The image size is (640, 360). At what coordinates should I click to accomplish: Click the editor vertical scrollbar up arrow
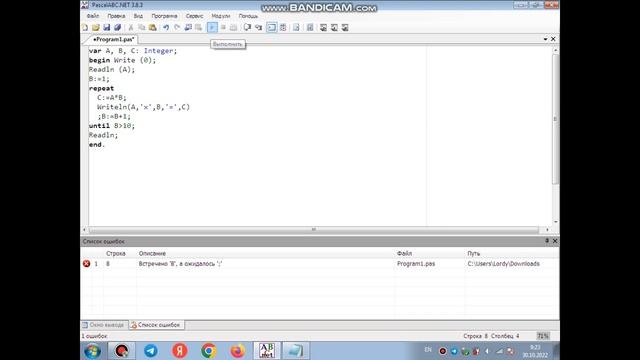coord(555,50)
